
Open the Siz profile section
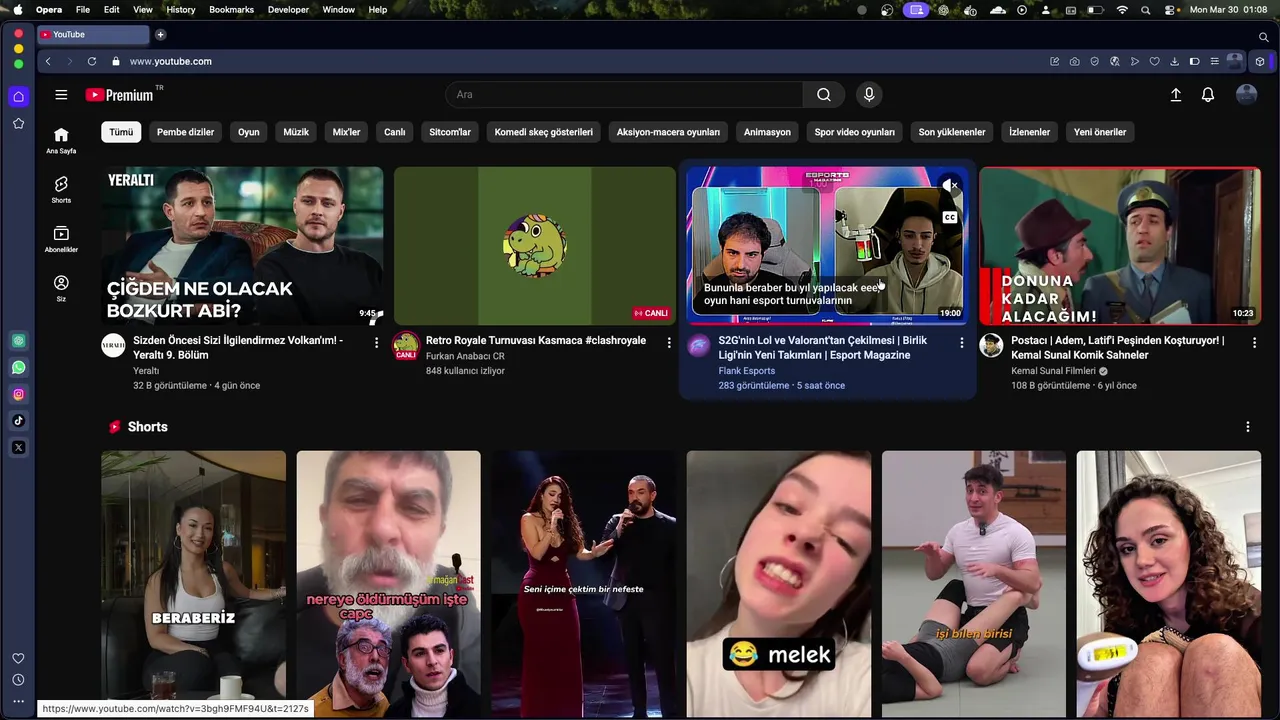61,288
